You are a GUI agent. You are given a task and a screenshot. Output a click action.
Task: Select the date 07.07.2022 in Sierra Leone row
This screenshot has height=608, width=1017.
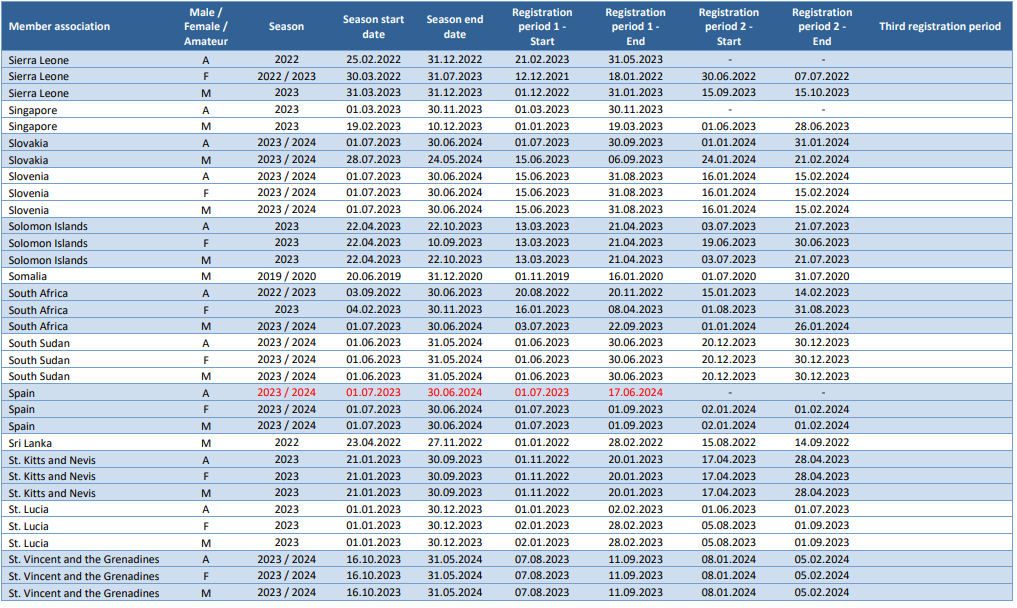pos(822,77)
